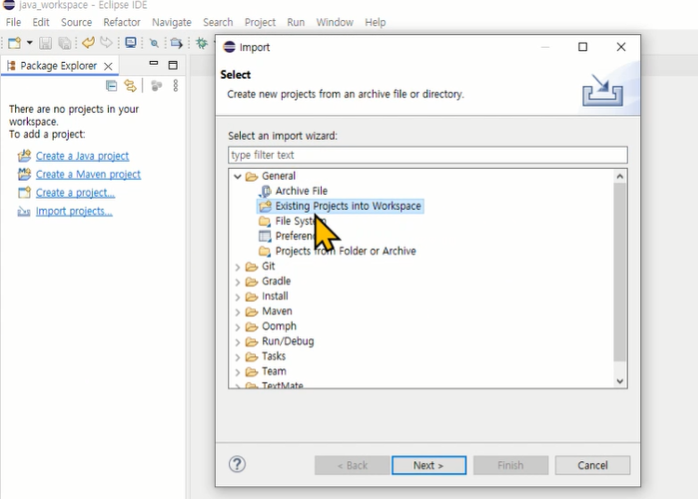Viewport: 698px width, 499px height.
Task: Expand the Maven folder
Action: point(237,312)
